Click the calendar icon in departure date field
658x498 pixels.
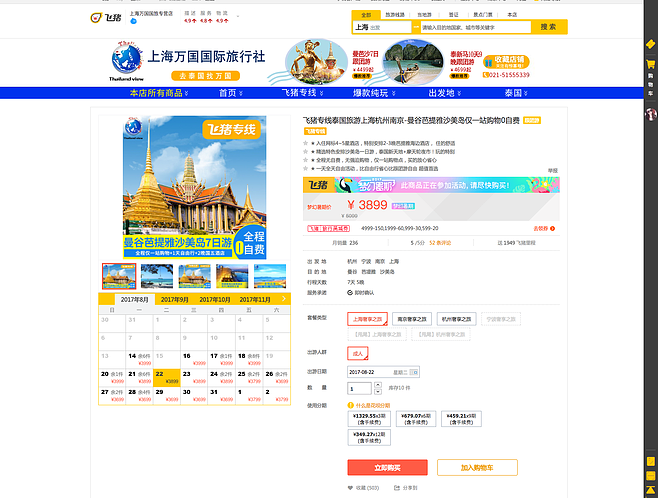(414, 372)
